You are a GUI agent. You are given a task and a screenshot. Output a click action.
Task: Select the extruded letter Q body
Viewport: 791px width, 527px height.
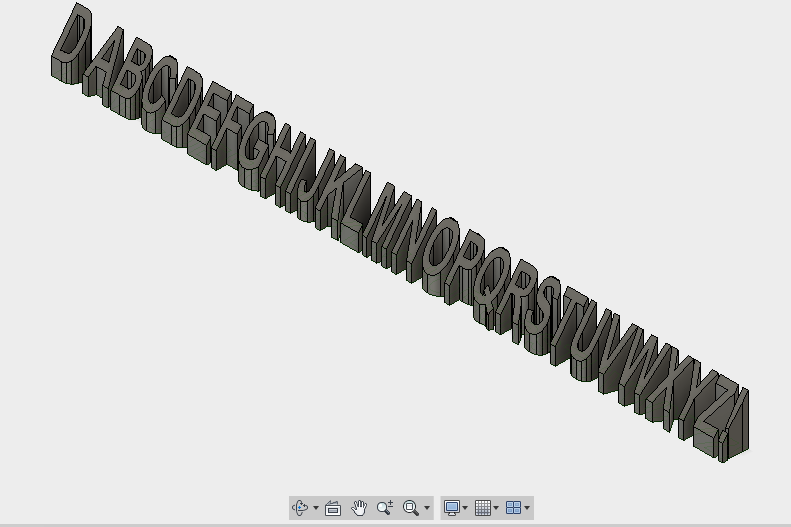[x=490, y=285]
